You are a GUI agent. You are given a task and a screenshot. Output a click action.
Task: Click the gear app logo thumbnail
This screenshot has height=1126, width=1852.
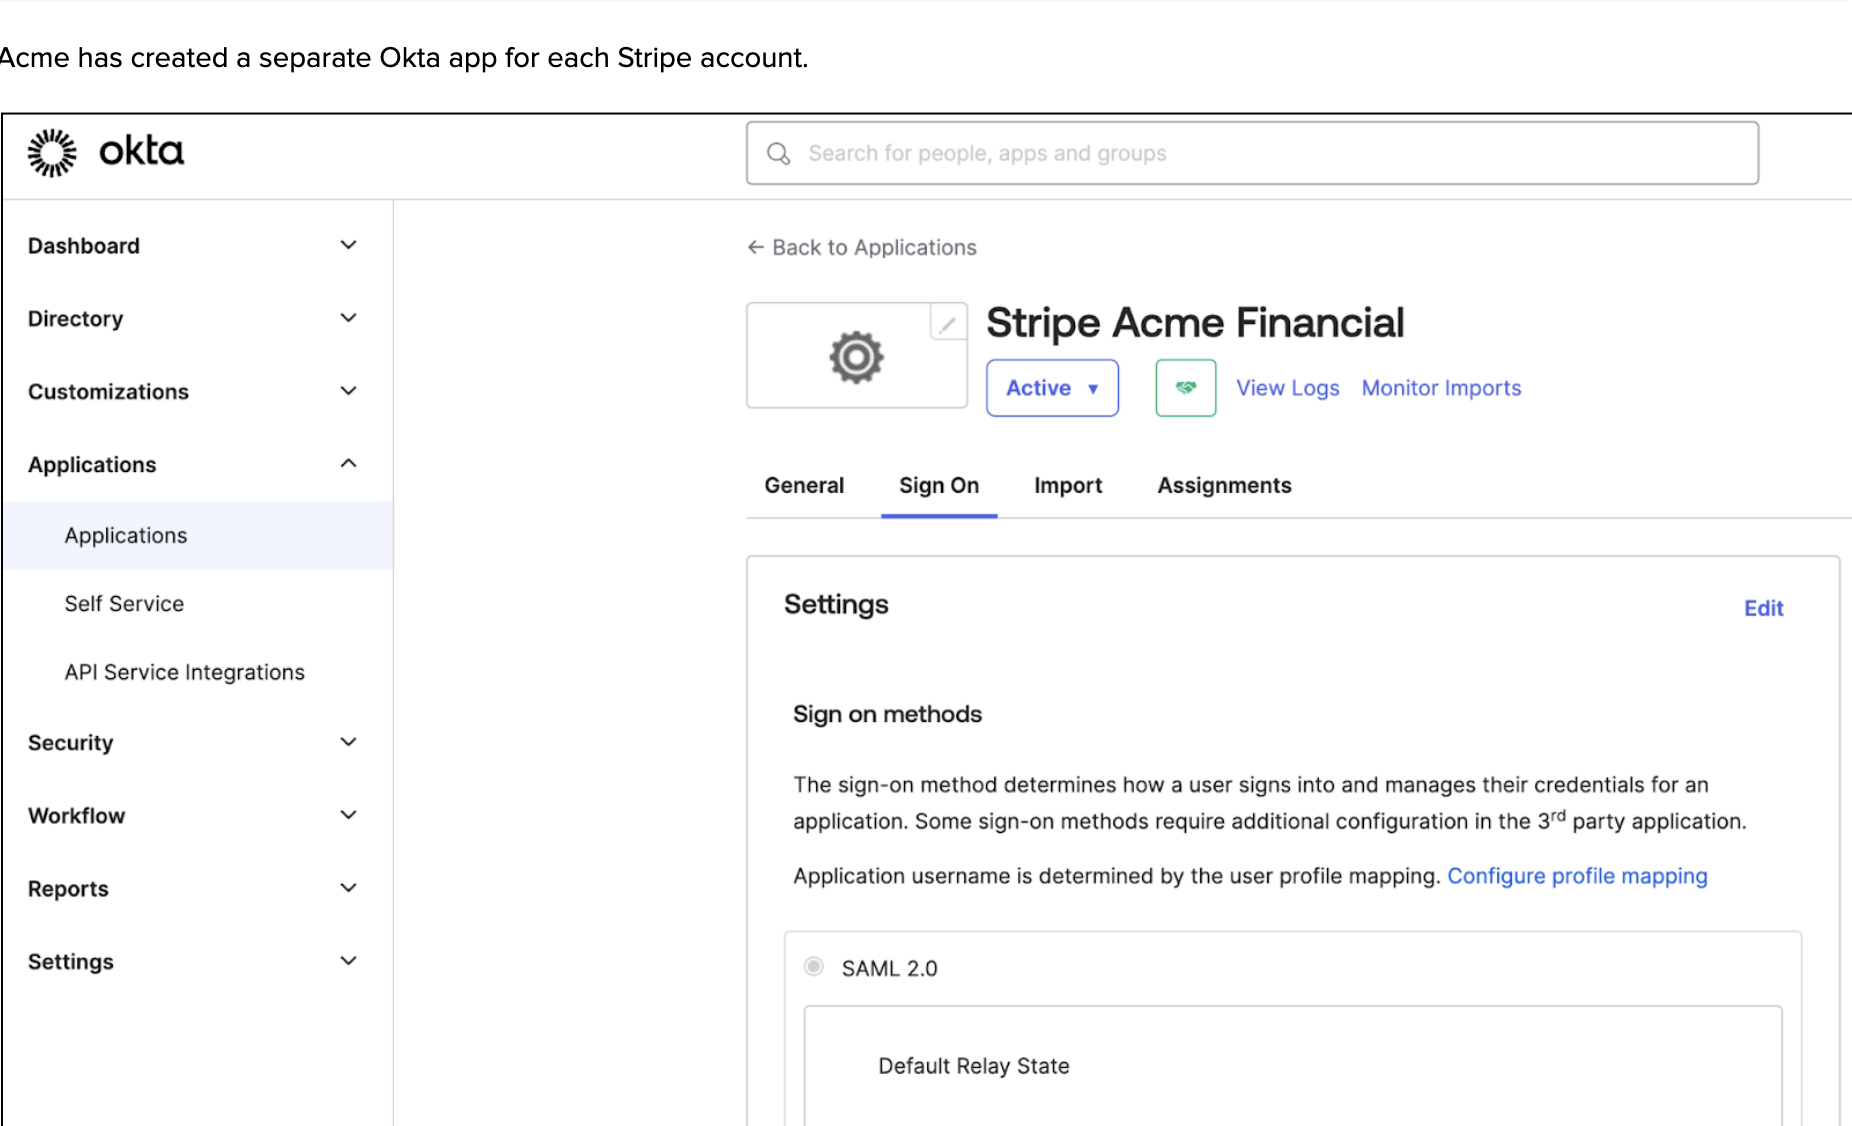856,356
